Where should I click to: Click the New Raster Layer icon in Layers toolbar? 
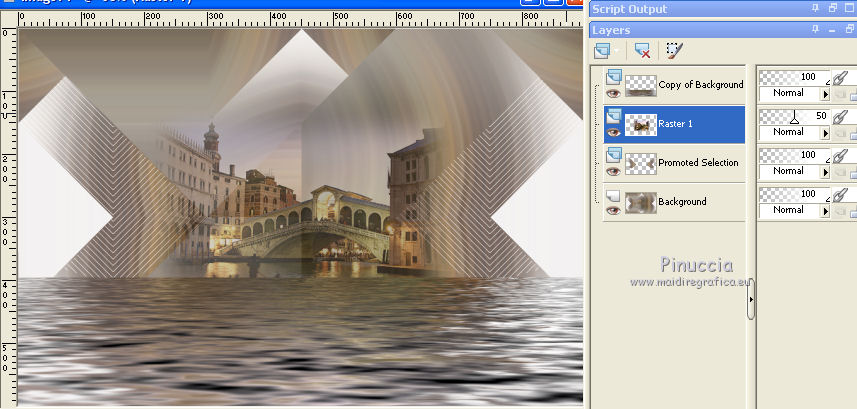coord(601,51)
